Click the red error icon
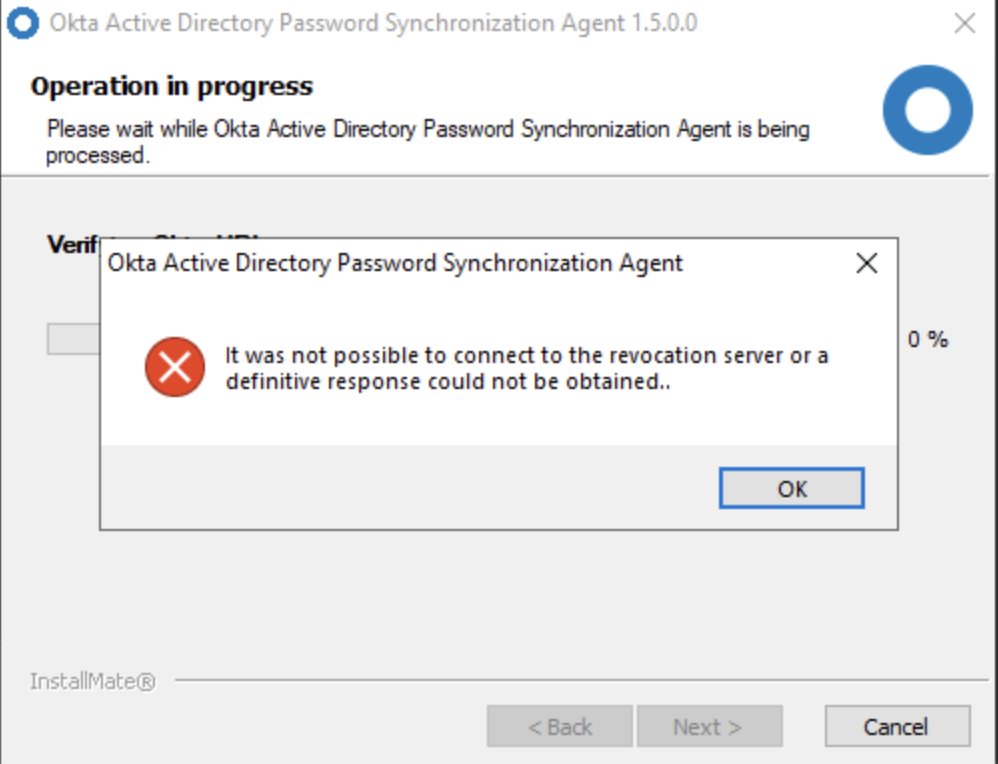 [175, 368]
